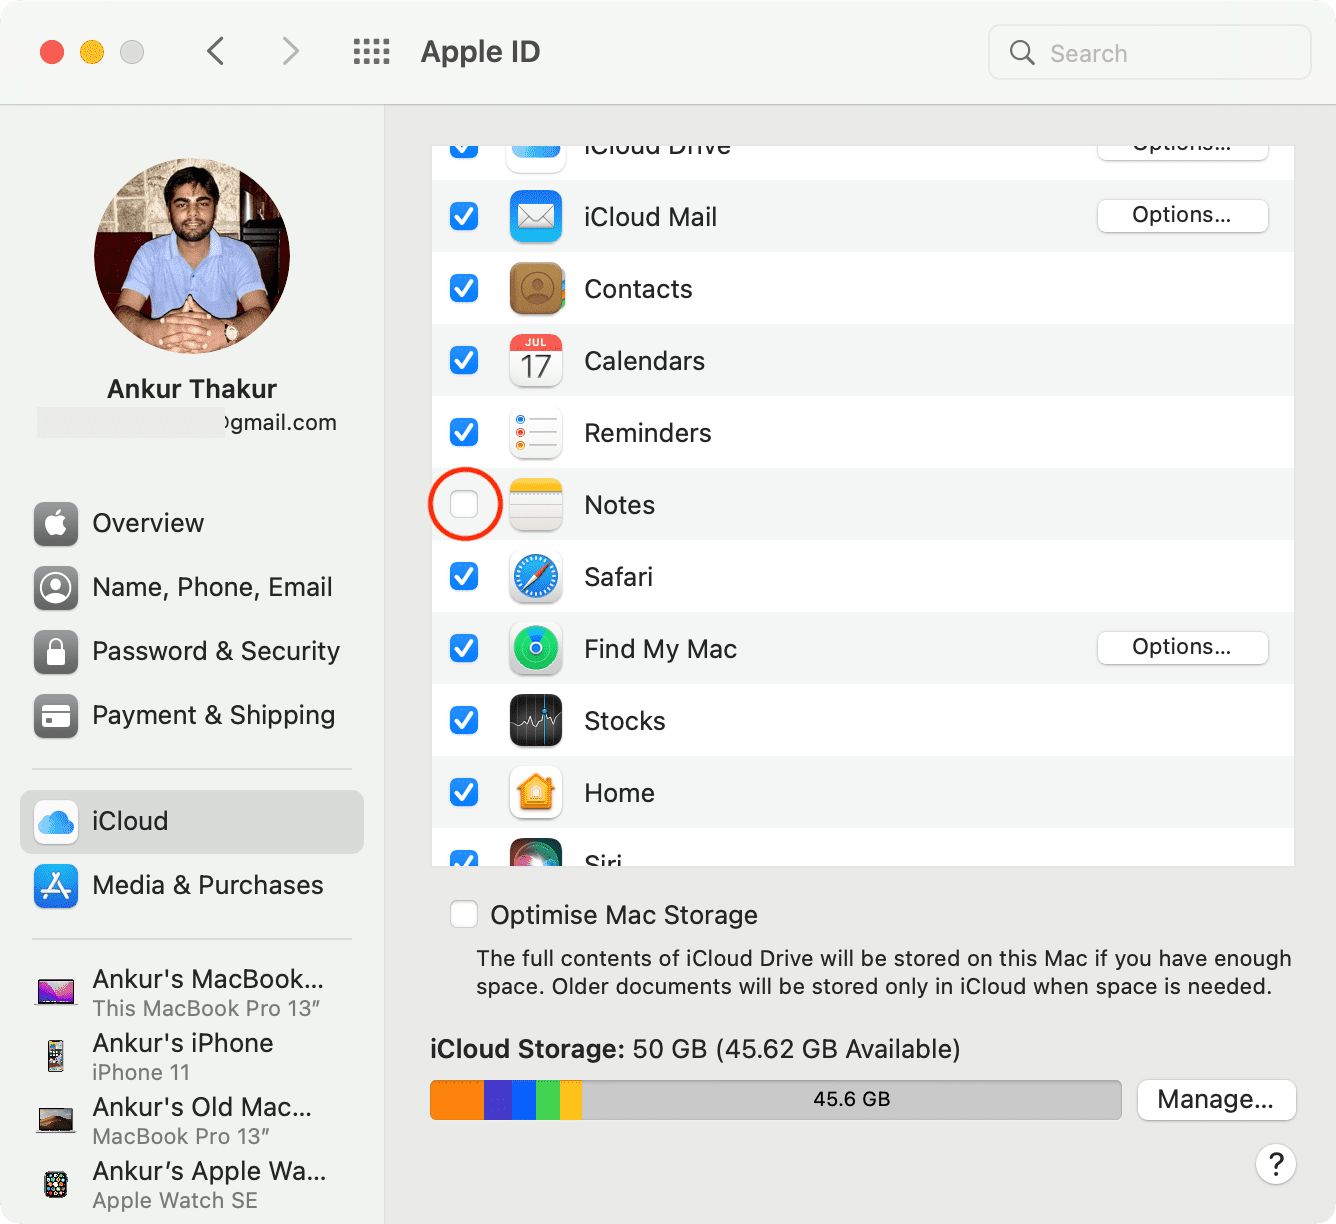This screenshot has width=1336, height=1224.
Task: Click the Name, Phone, Email person icon
Action: (x=56, y=587)
